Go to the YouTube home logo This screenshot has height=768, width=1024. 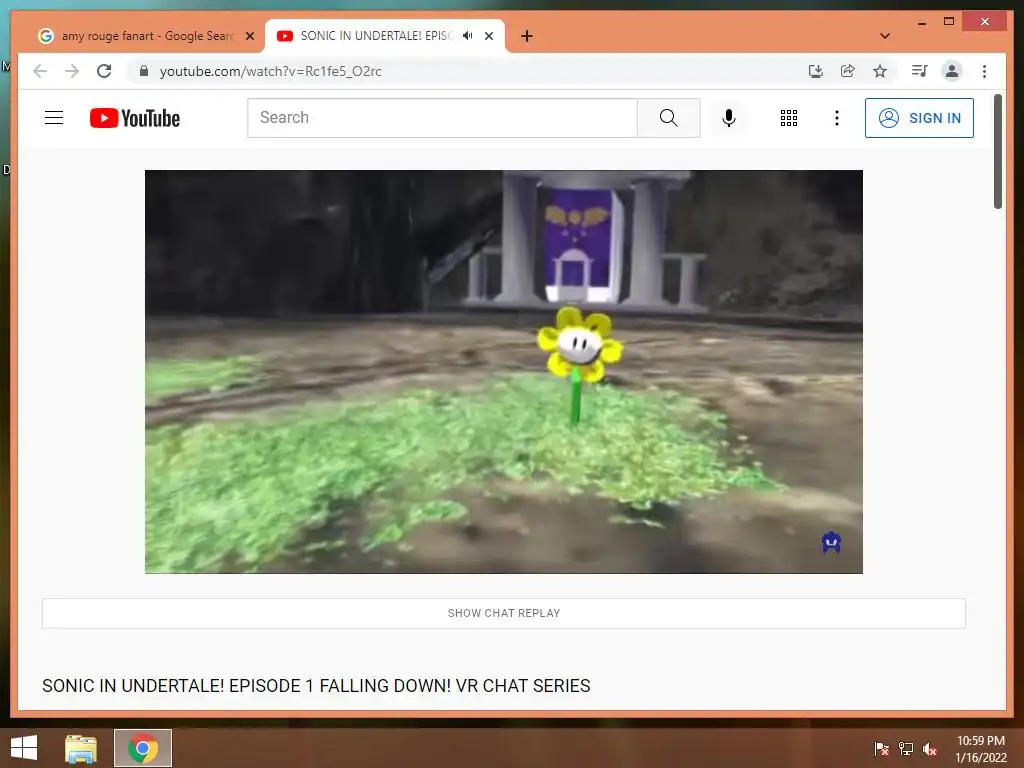pos(135,118)
